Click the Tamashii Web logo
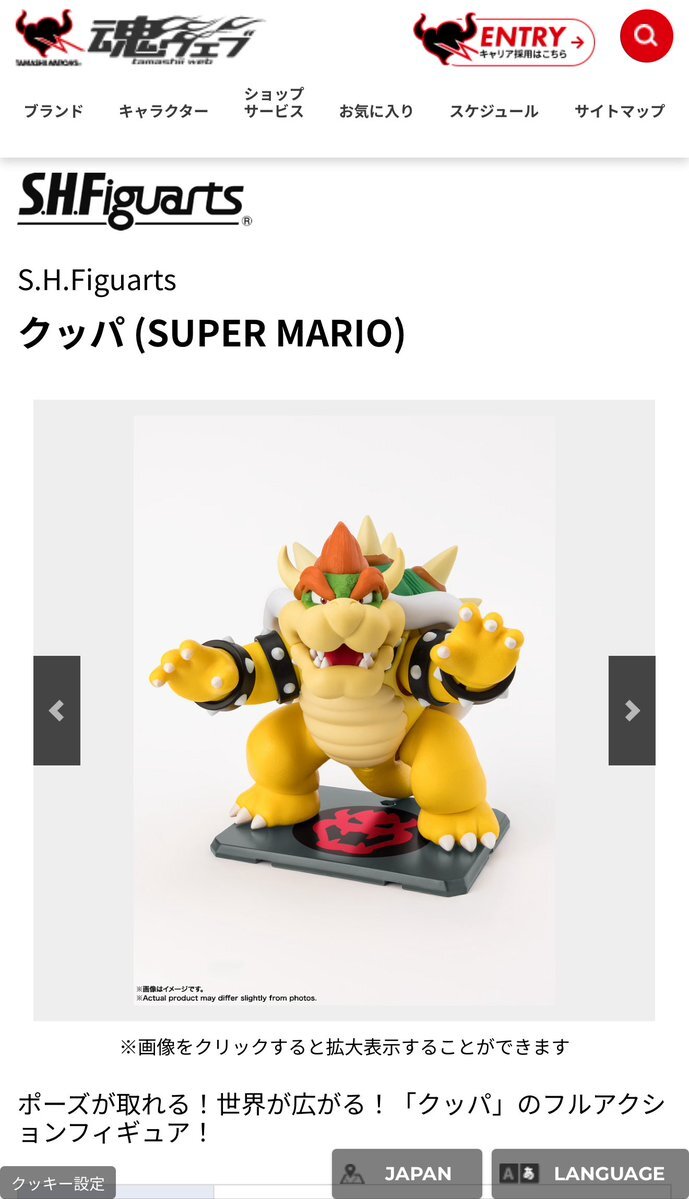Image resolution: width=689 pixels, height=1199 pixels. 138,37
